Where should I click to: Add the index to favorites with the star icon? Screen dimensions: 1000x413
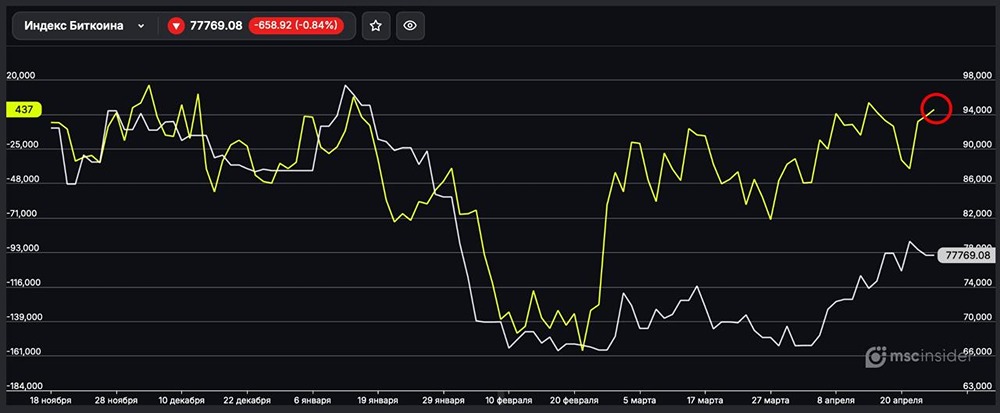(375, 26)
